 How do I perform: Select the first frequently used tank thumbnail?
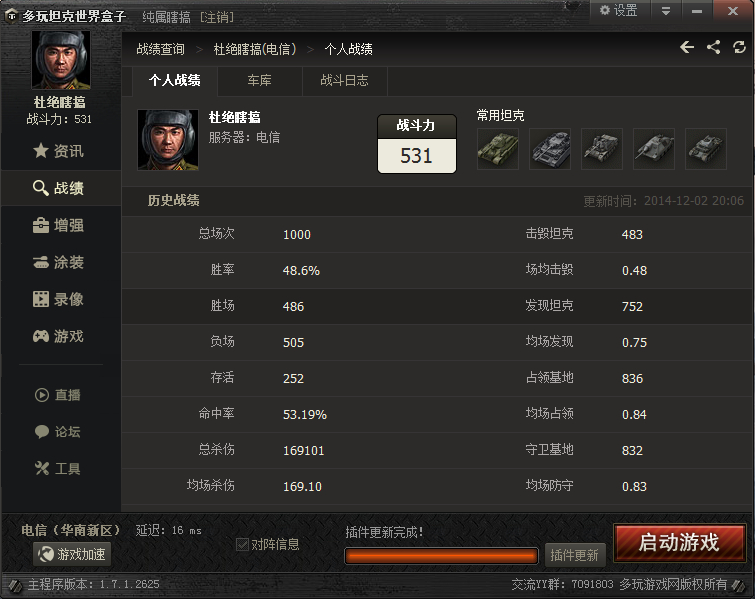(x=498, y=149)
